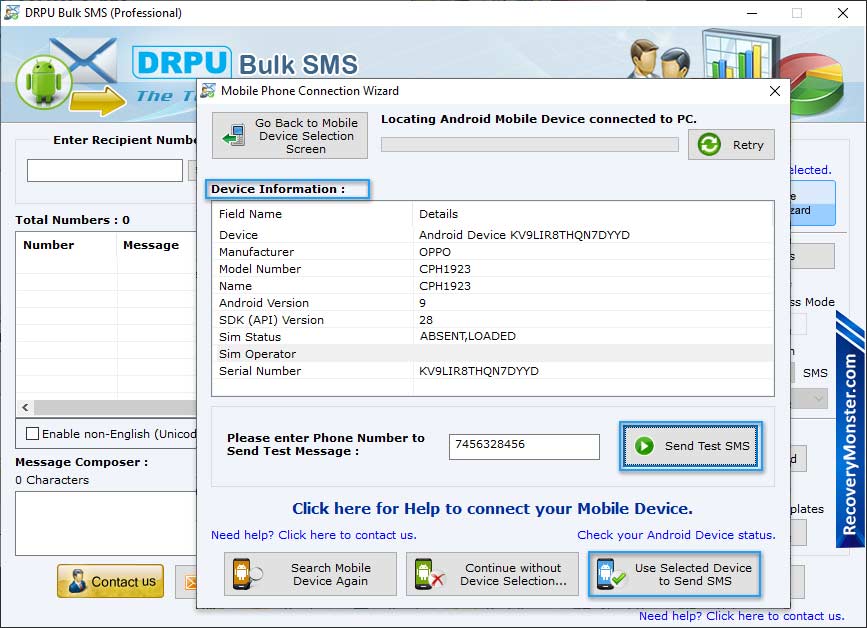Select the Name CPH1923 row
867x628 pixels.
pos(492,286)
